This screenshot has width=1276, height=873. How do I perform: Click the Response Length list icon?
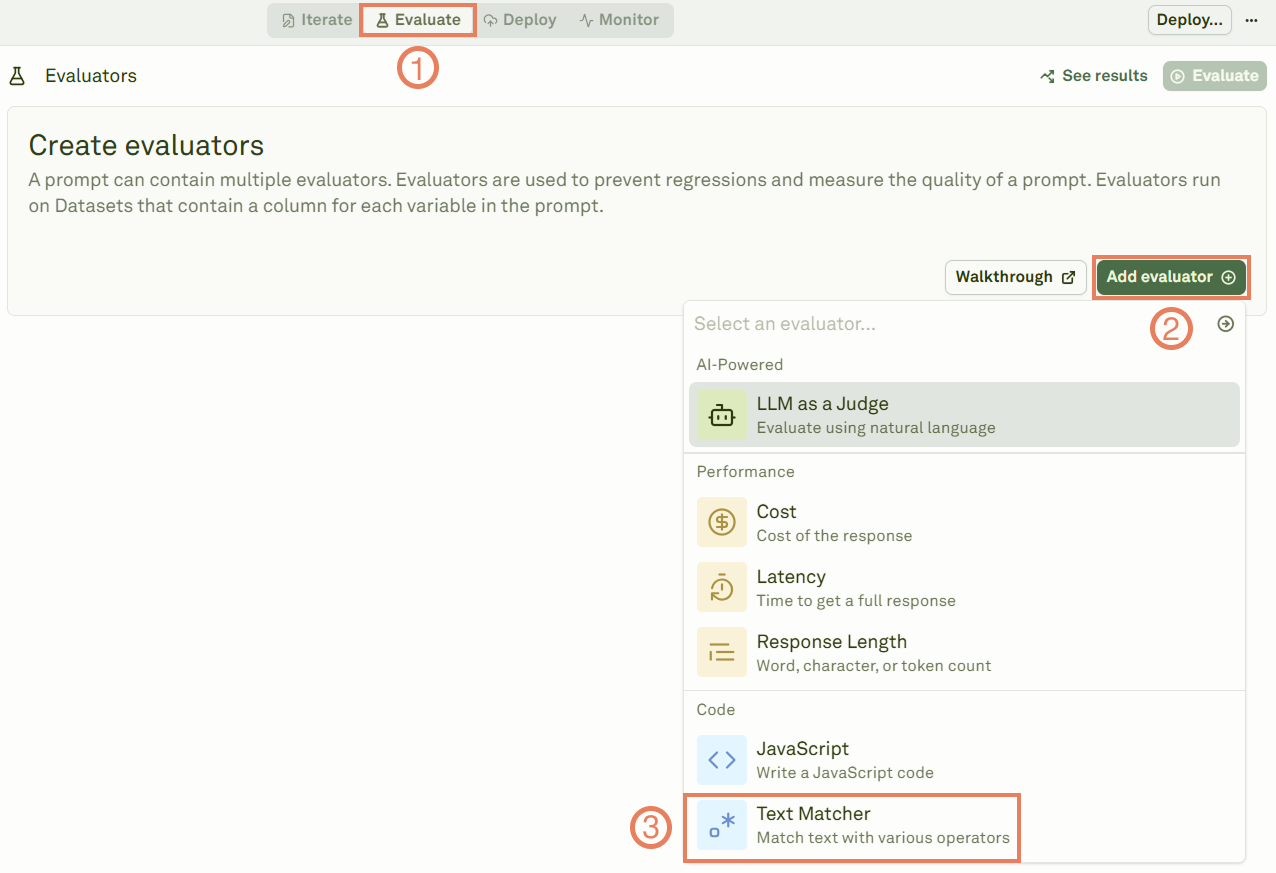tap(721, 652)
